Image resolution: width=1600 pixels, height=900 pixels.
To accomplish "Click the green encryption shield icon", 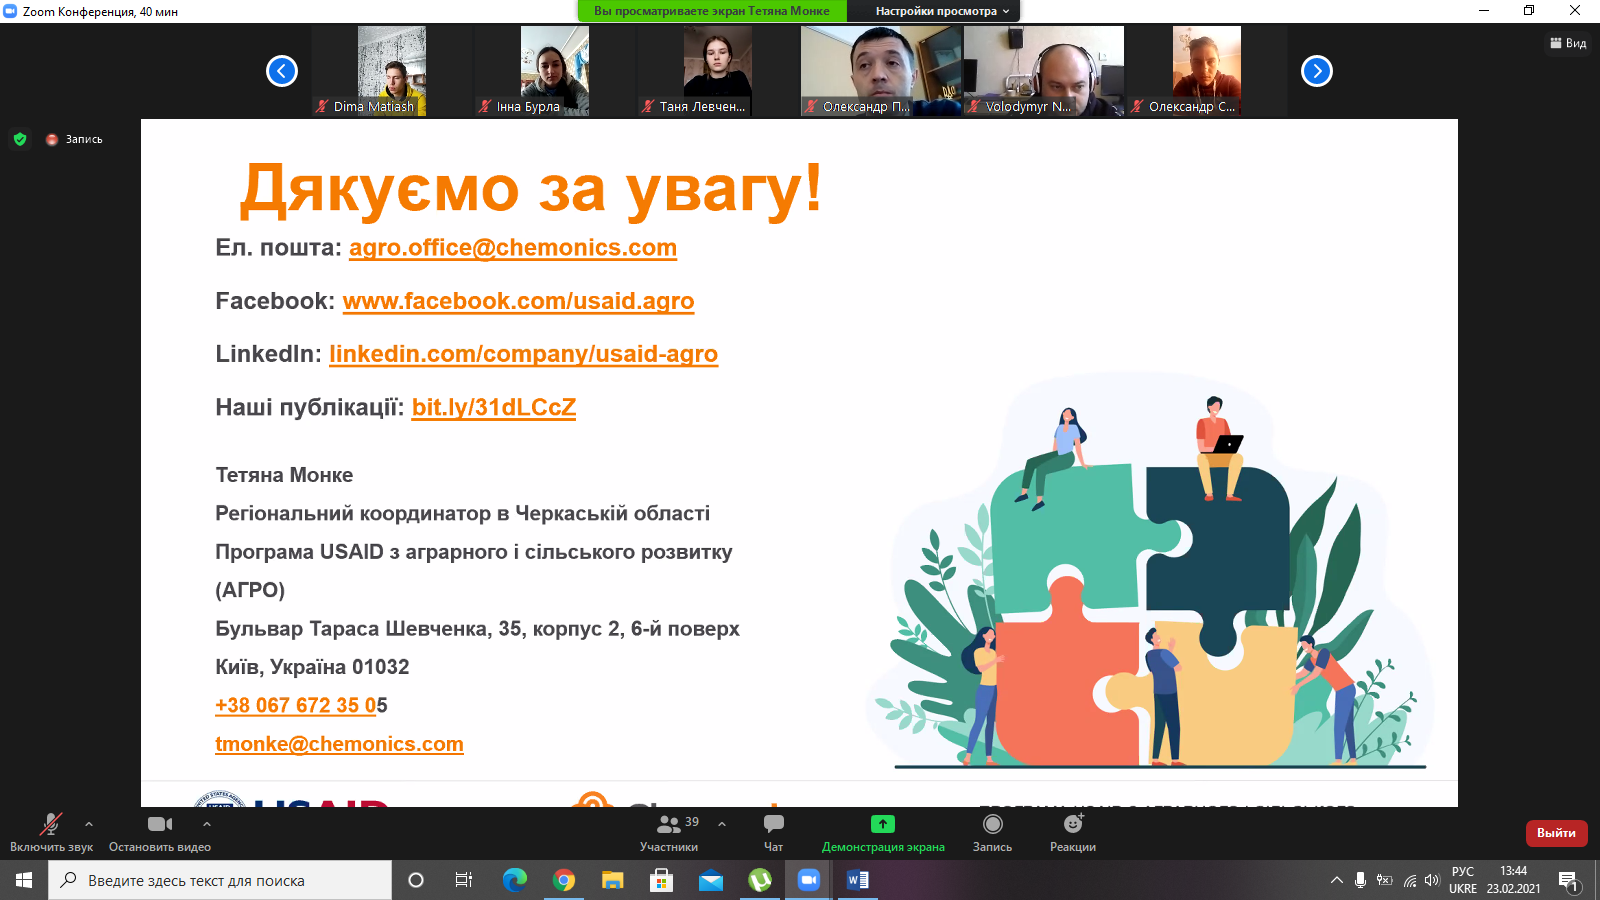I will pyautogui.click(x=20, y=139).
